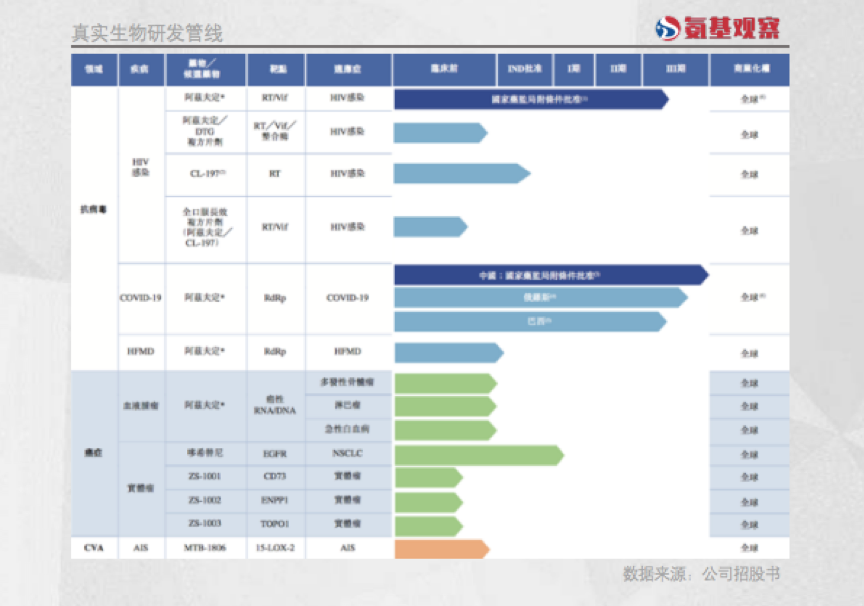
Task: Click the ZS-1001 drug candidate cell
Action: coord(204,476)
